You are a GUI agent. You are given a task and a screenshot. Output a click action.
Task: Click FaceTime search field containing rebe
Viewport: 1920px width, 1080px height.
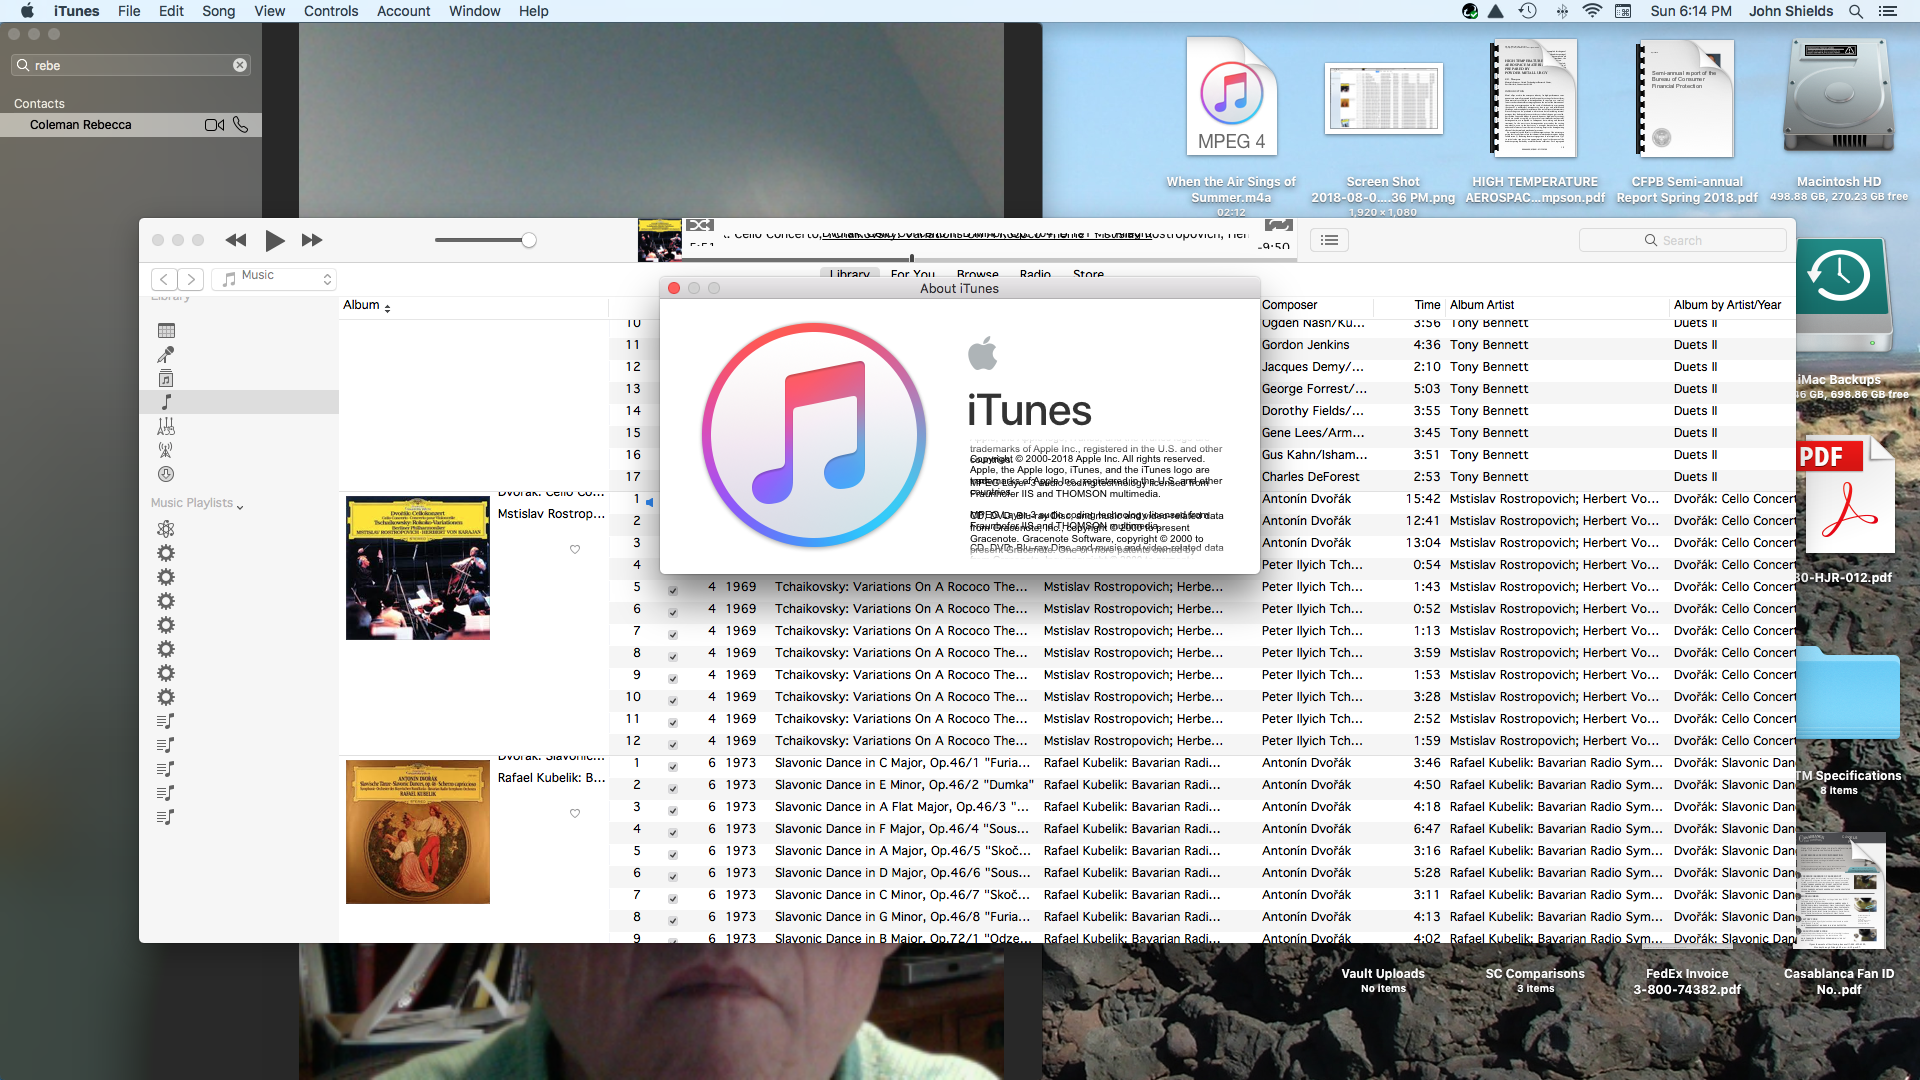click(x=131, y=65)
